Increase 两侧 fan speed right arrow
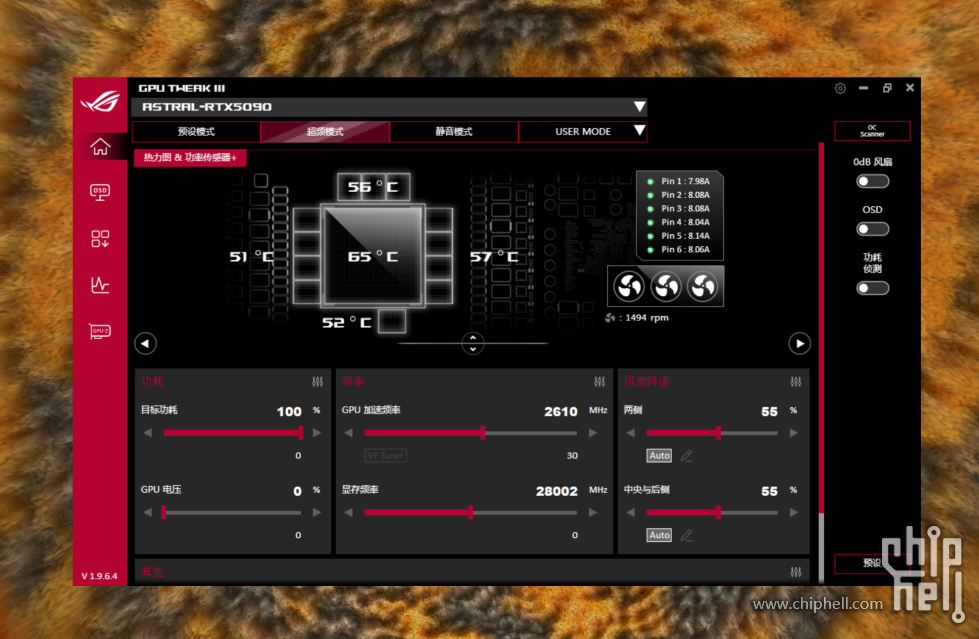 click(794, 433)
